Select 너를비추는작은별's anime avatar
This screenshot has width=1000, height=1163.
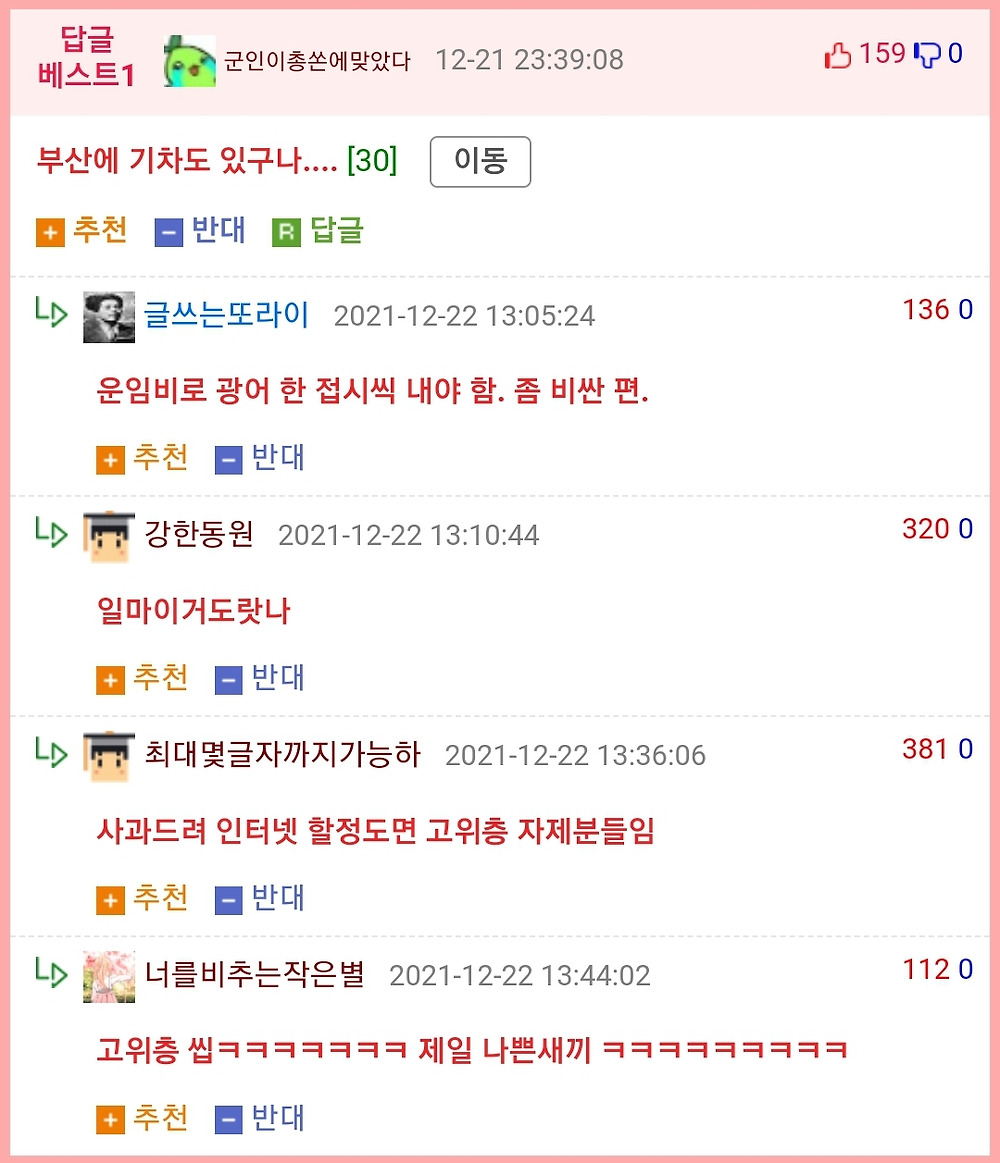[x=109, y=977]
